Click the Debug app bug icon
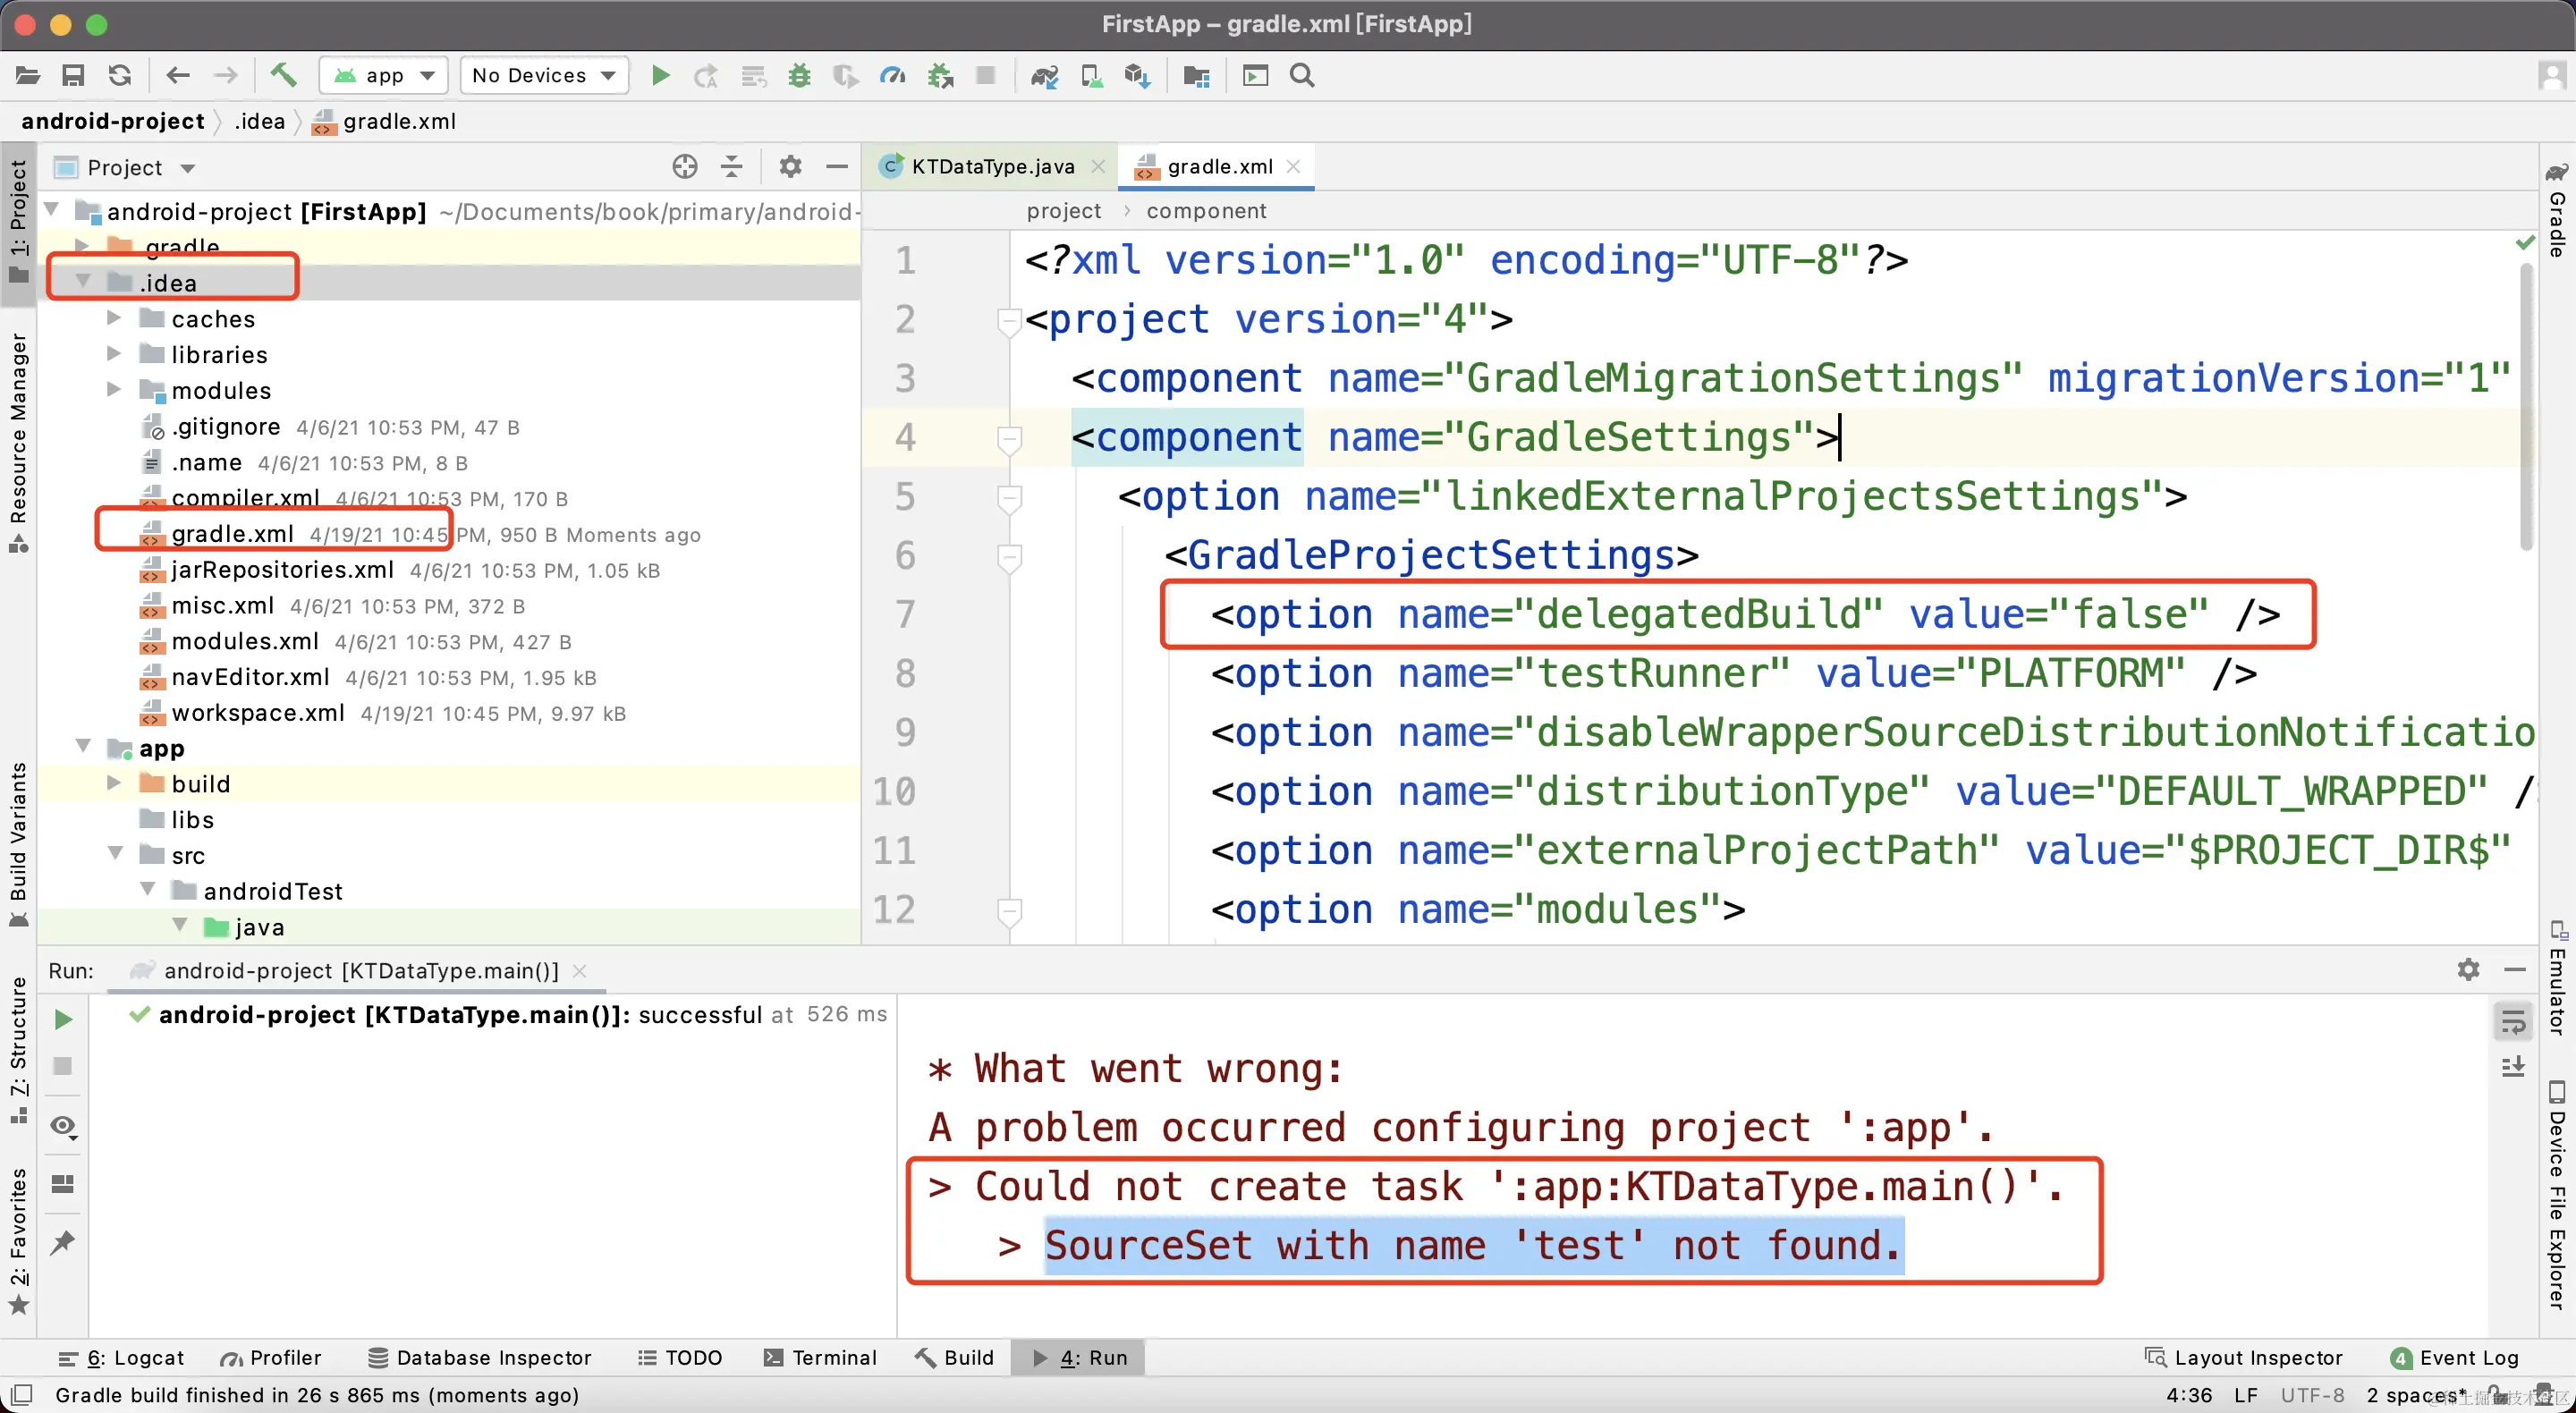This screenshot has height=1413, width=2576. [799, 76]
